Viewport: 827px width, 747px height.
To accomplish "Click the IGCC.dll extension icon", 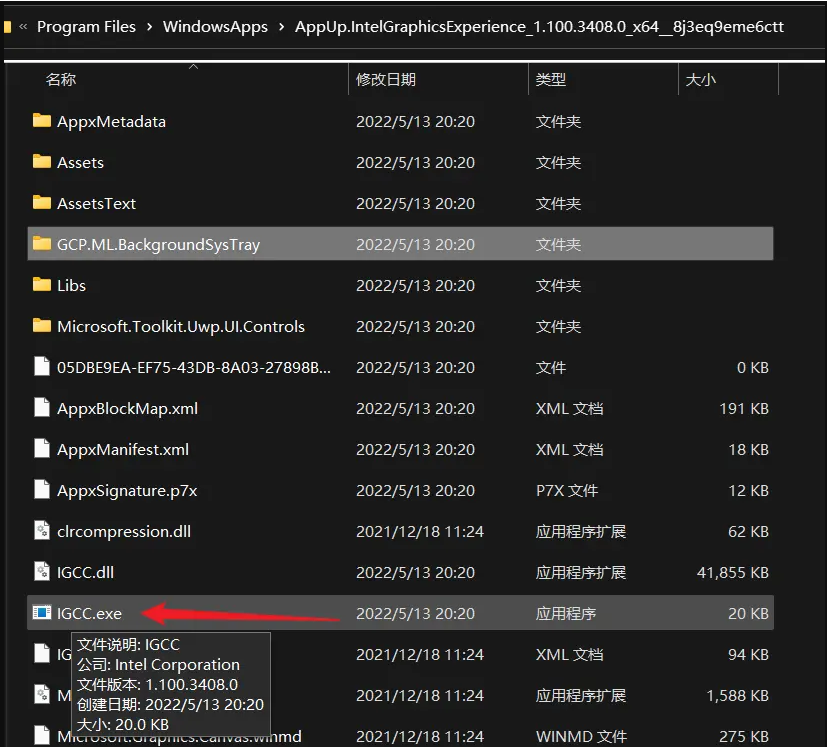I will (x=42, y=572).
